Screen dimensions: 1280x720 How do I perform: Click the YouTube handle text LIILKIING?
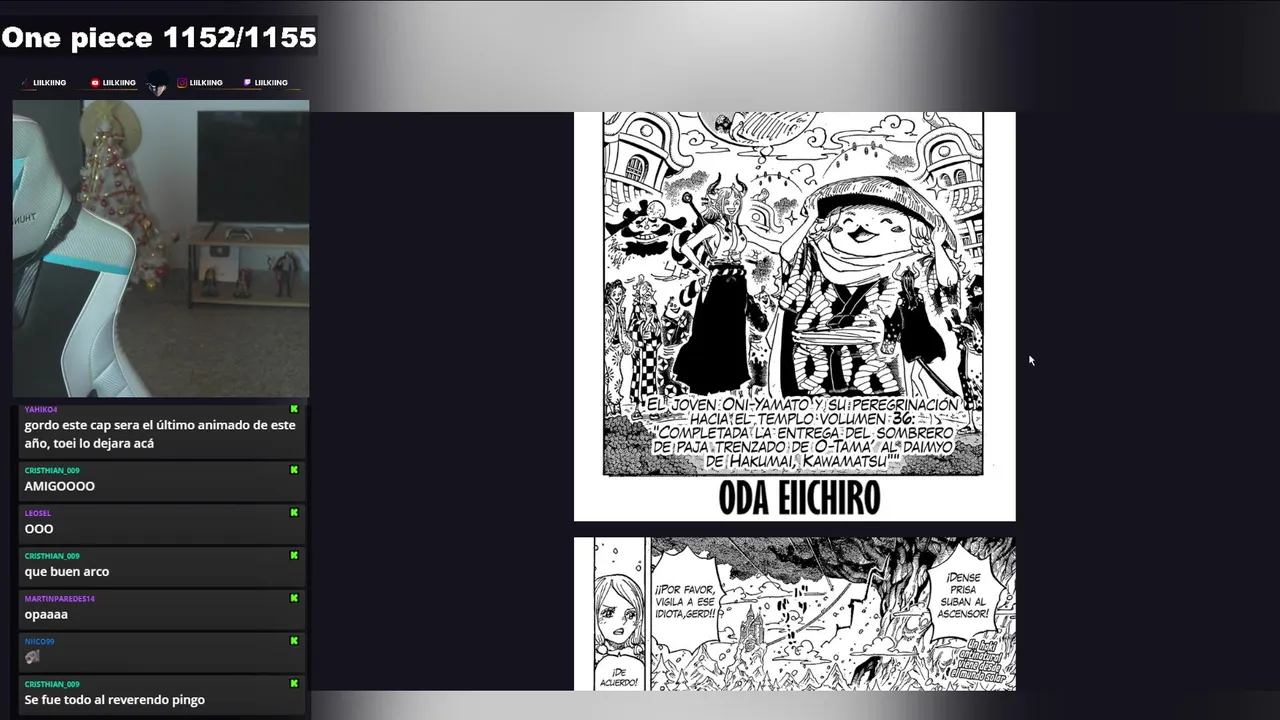coord(119,83)
